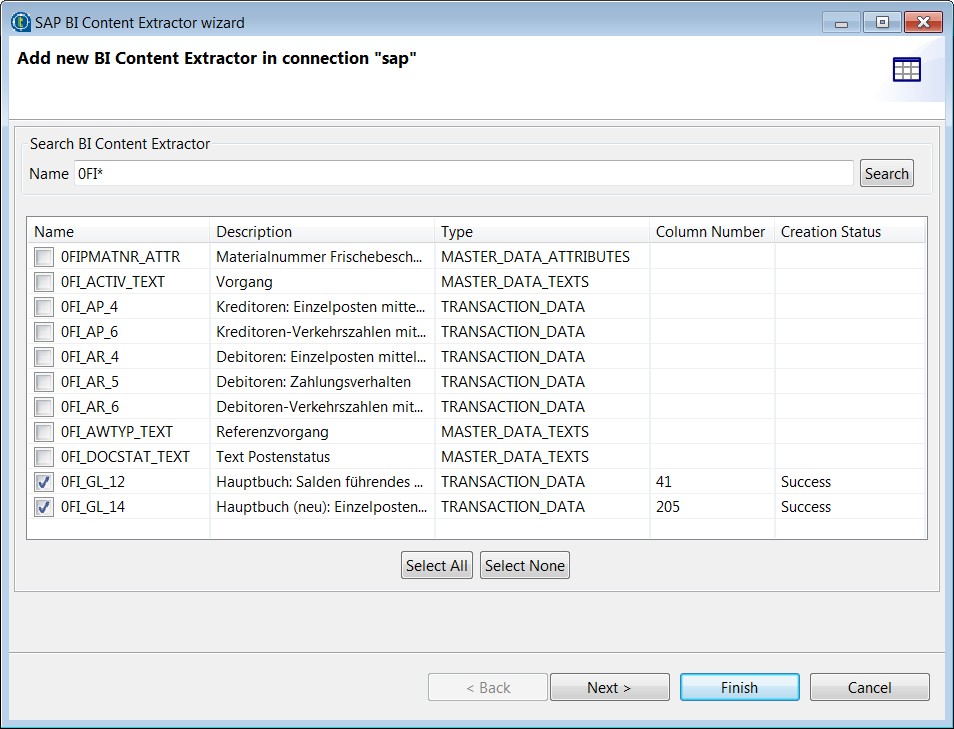The height and width of the screenshot is (729, 954).
Task: Click the table icon in wizard header
Action: (906, 70)
